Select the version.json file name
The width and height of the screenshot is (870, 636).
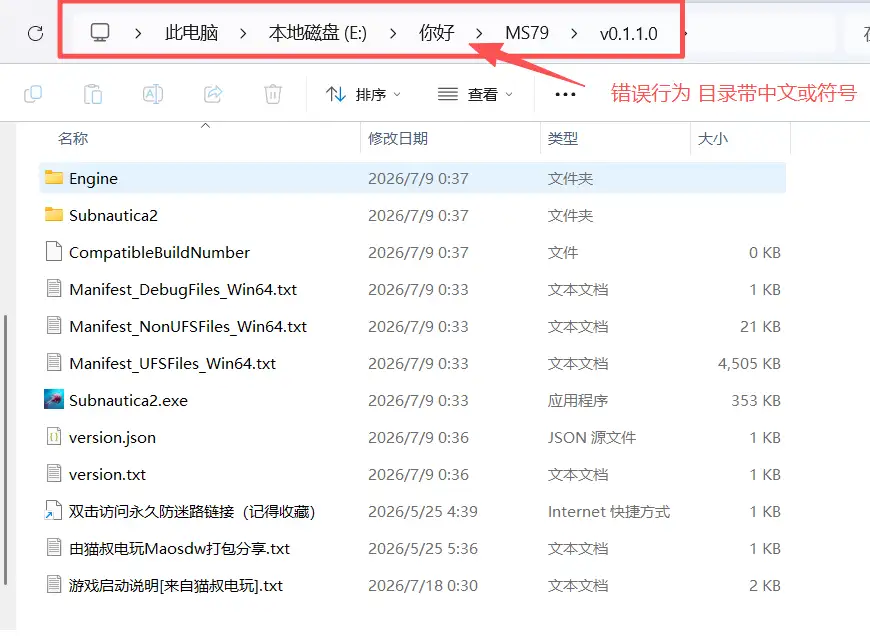pos(112,438)
